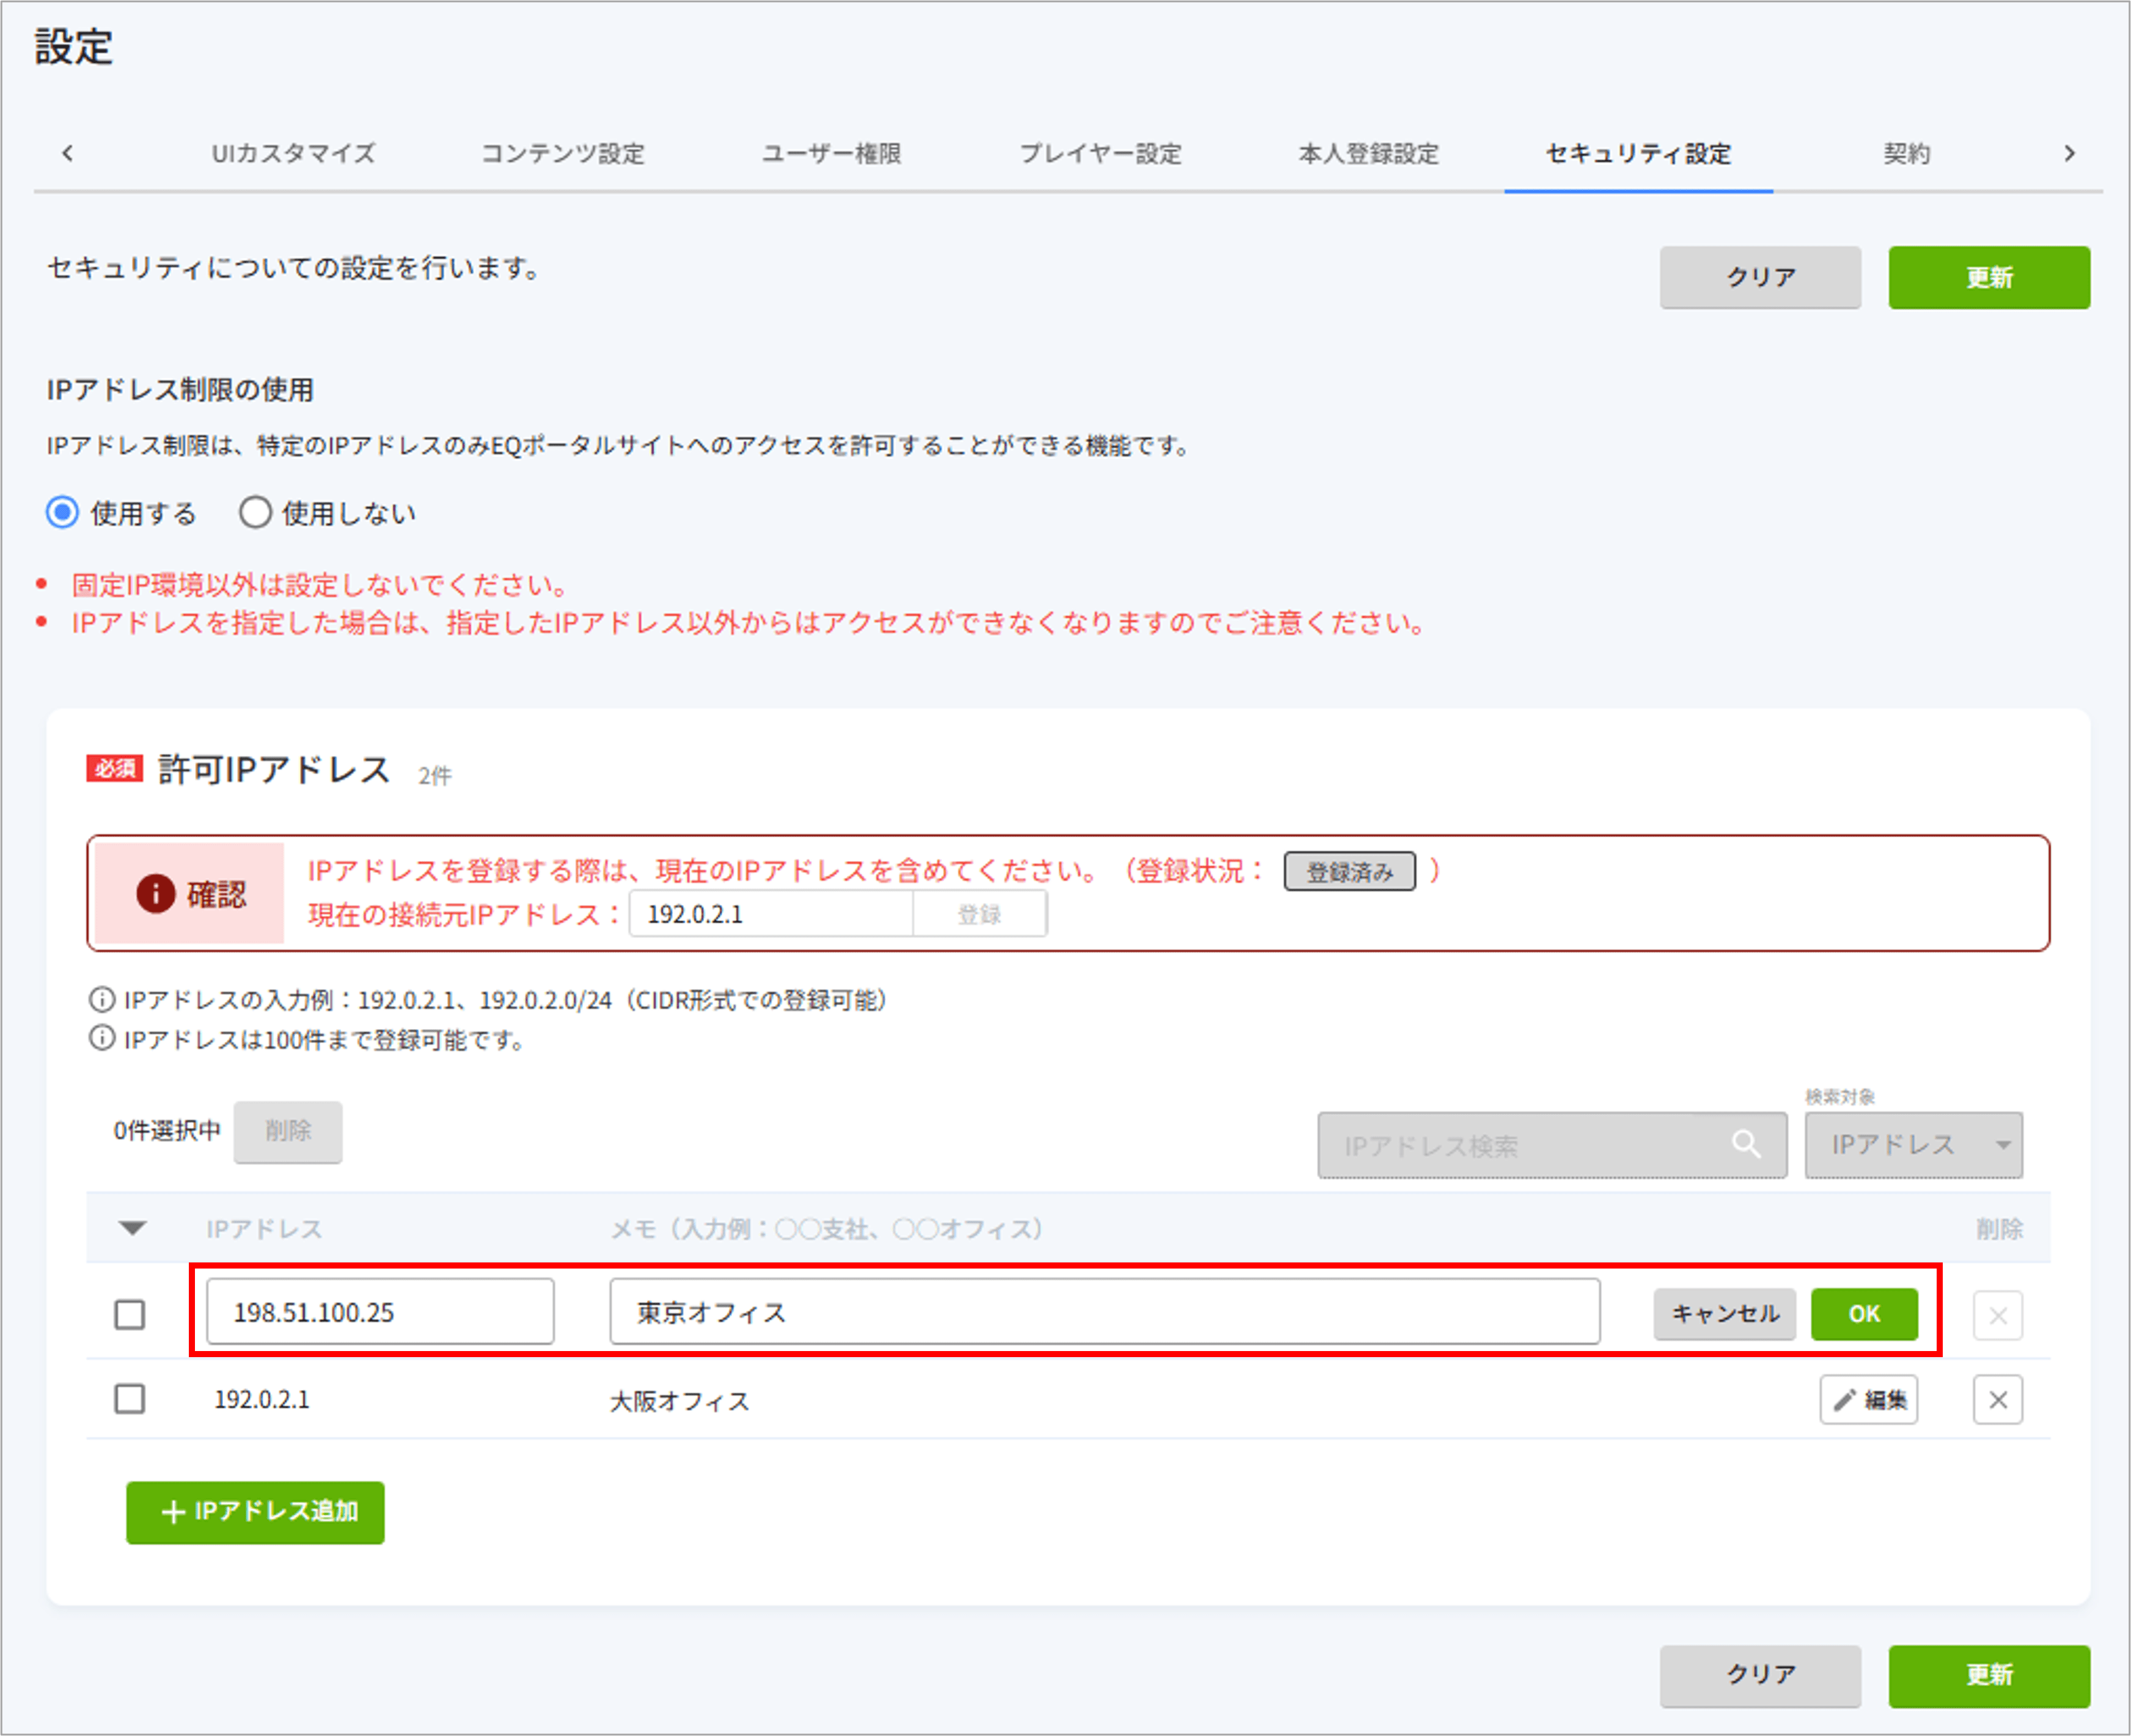Select the 使用しない radio button
Image resolution: width=2131 pixels, height=1736 pixels.
pos(255,513)
